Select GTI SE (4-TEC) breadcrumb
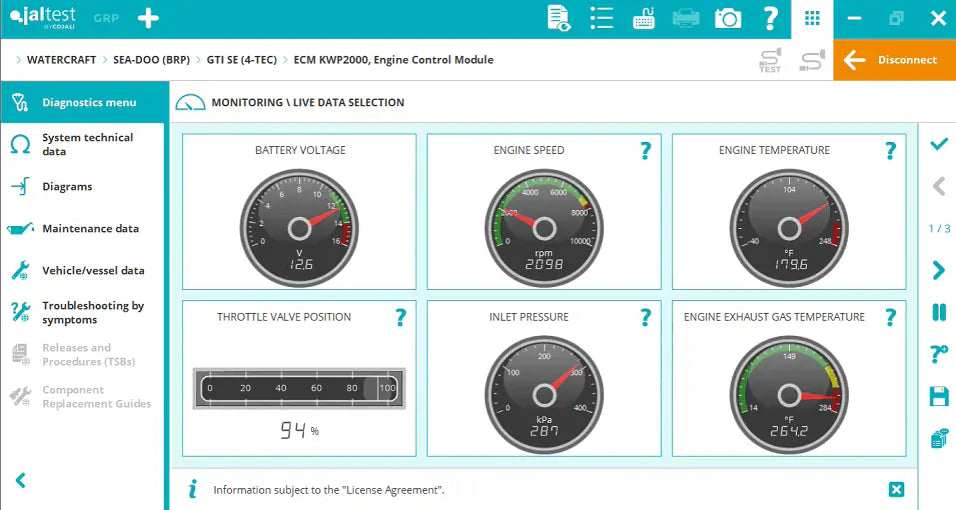Image resolution: width=956 pixels, height=510 pixels. click(241, 60)
